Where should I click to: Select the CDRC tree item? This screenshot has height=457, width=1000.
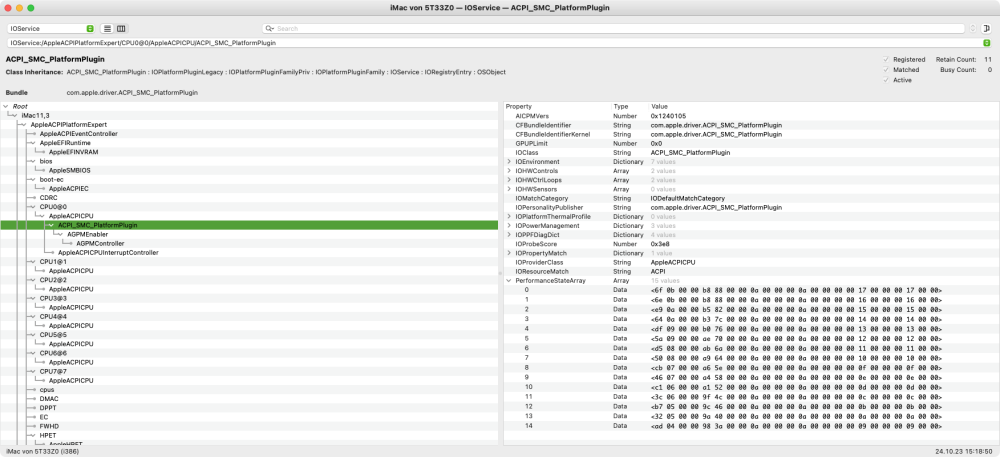pyautogui.click(x=48, y=198)
